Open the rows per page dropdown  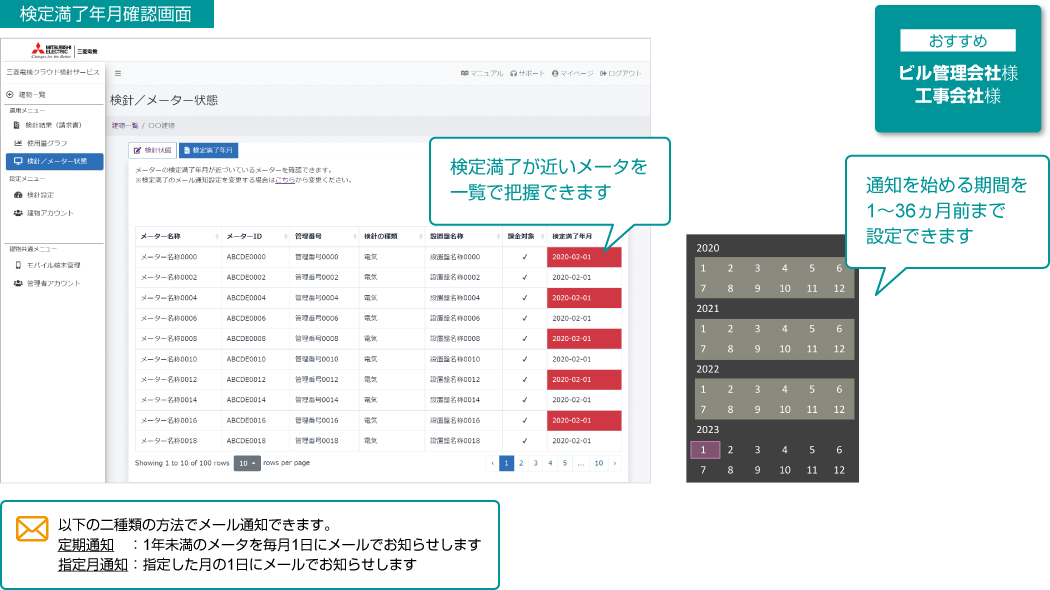pyautogui.click(x=246, y=463)
